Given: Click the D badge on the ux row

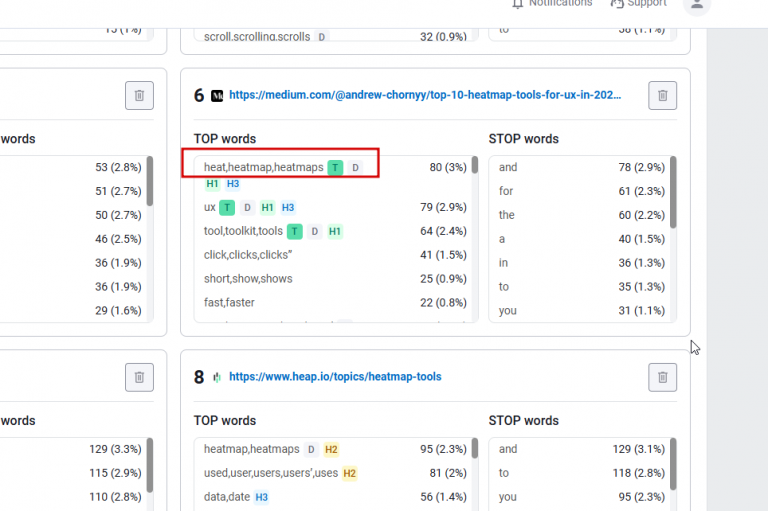Looking at the screenshot, I should pyautogui.click(x=247, y=208).
